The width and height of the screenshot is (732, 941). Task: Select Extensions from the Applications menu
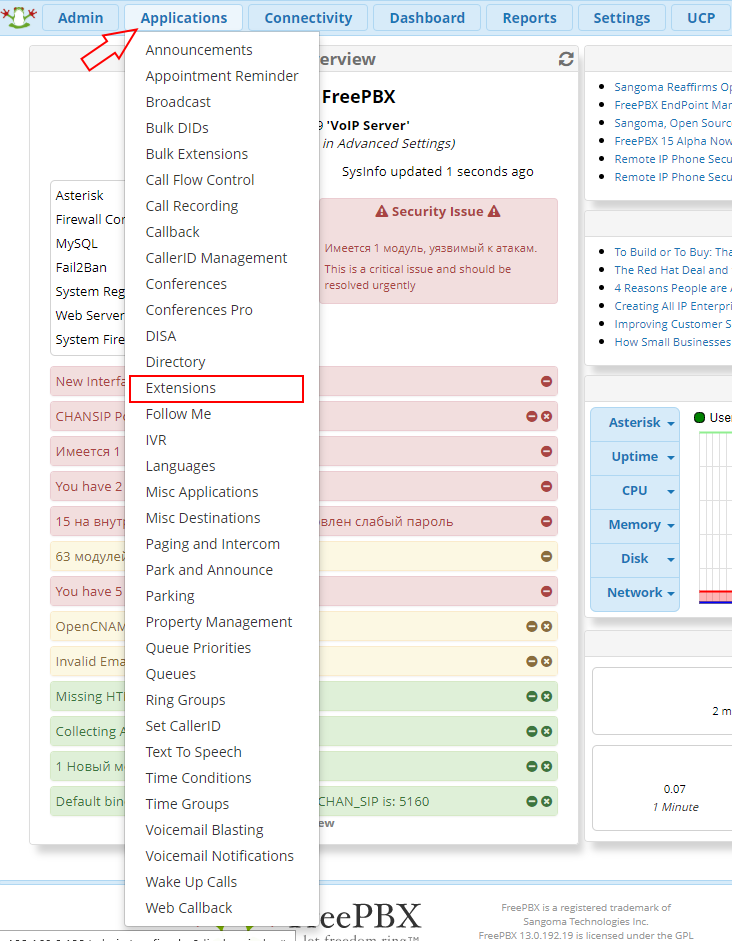pos(181,388)
